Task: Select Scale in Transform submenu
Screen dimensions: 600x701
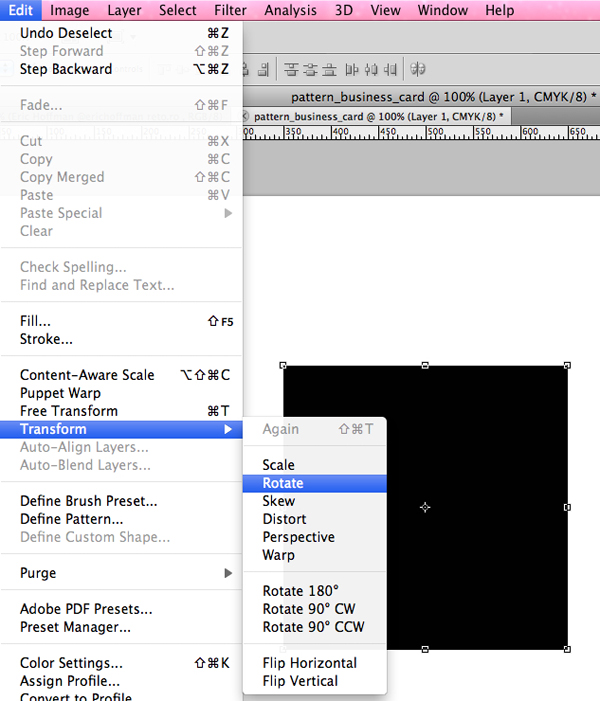Action: coord(315,465)
